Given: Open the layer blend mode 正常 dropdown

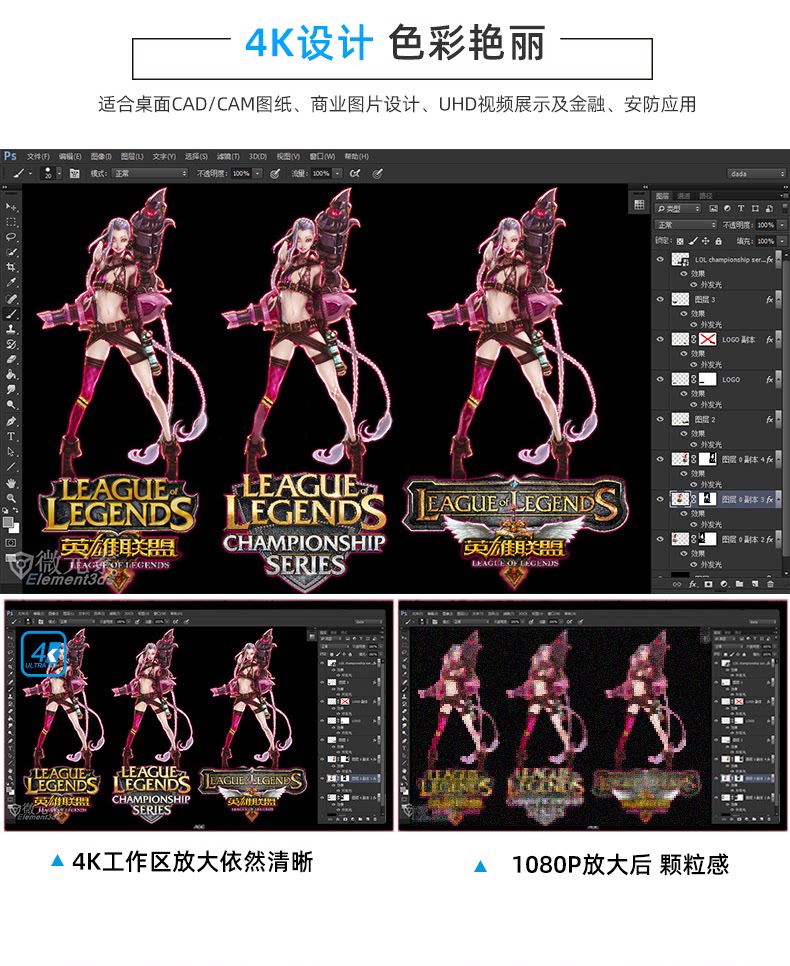Looking at the screenshot, I should point(686,225).
